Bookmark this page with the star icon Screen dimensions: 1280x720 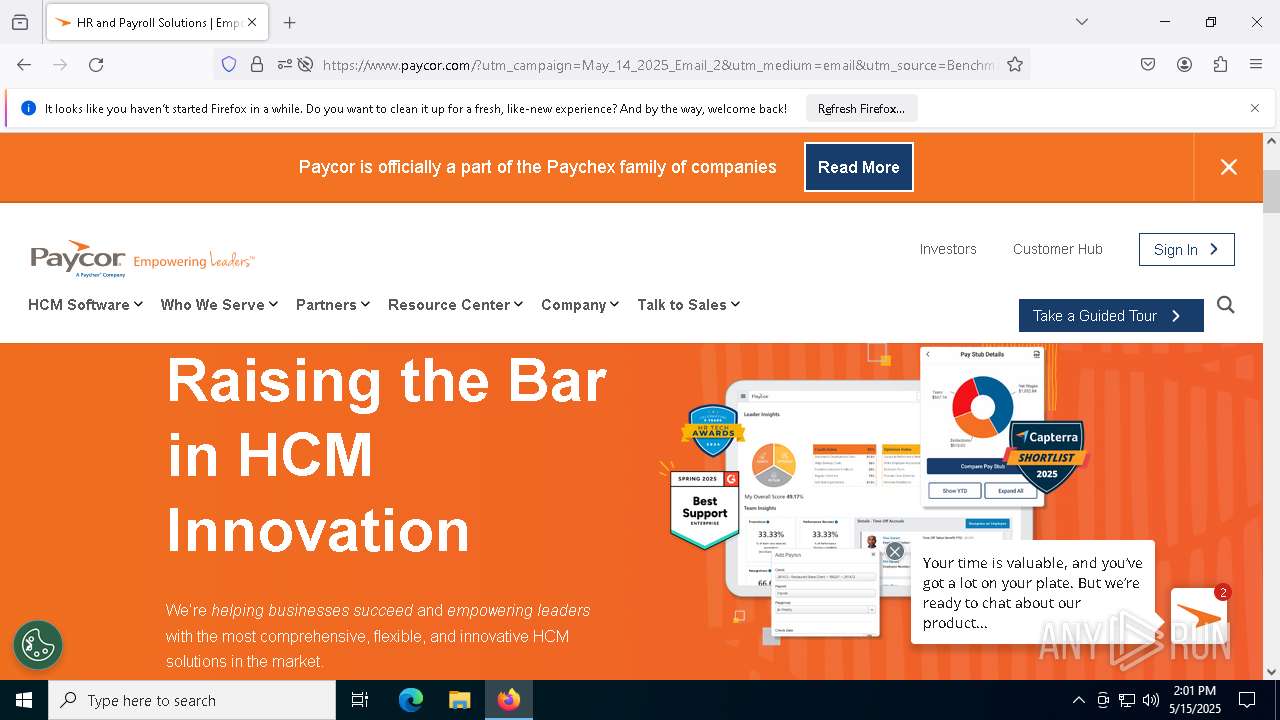pyautogui.click(x=1015, y=64)
